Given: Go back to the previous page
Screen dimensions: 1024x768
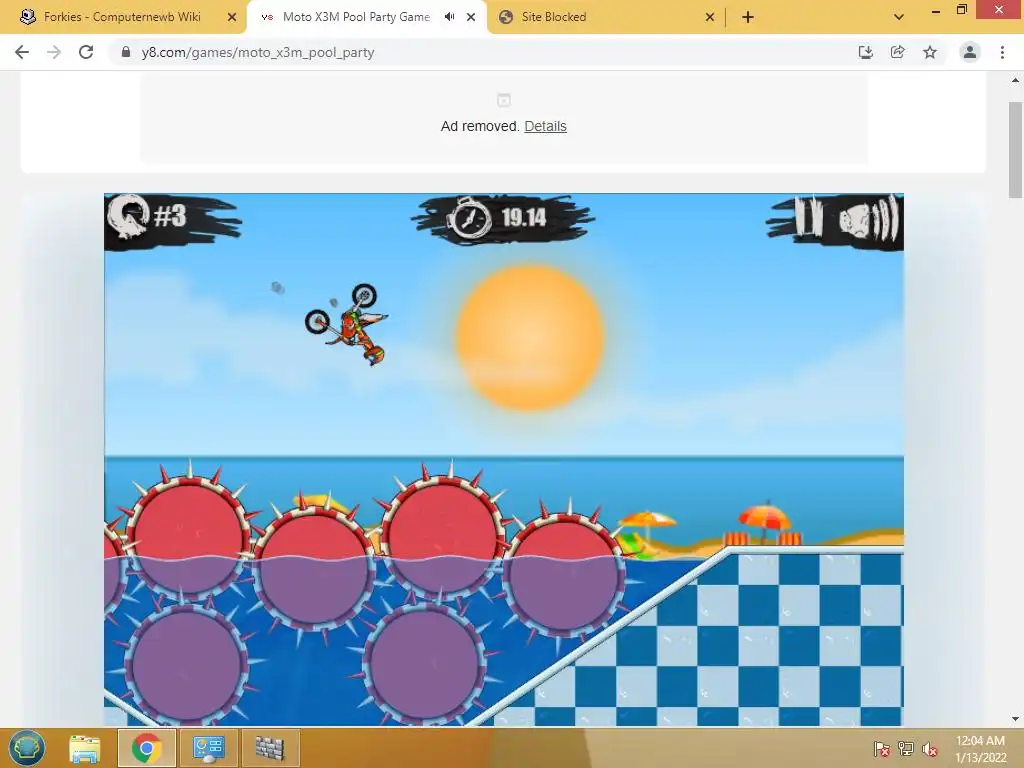Looking at the screenshot, I should 22,52.
